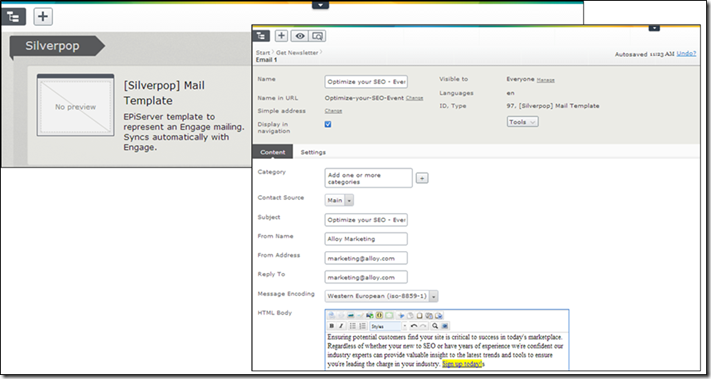711x379 pixels.
Task: Undo last edit in HTML Body editor
Action: coord(414,326)
